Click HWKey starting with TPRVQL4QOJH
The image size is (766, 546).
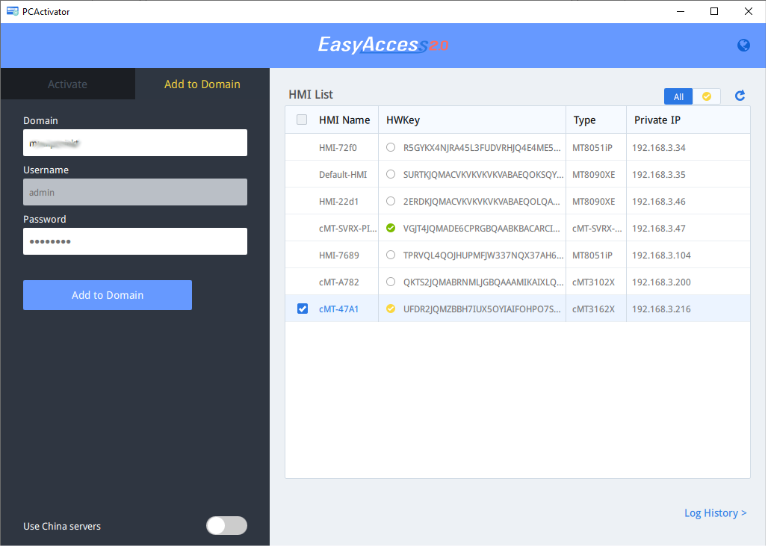tap(483, 255)
